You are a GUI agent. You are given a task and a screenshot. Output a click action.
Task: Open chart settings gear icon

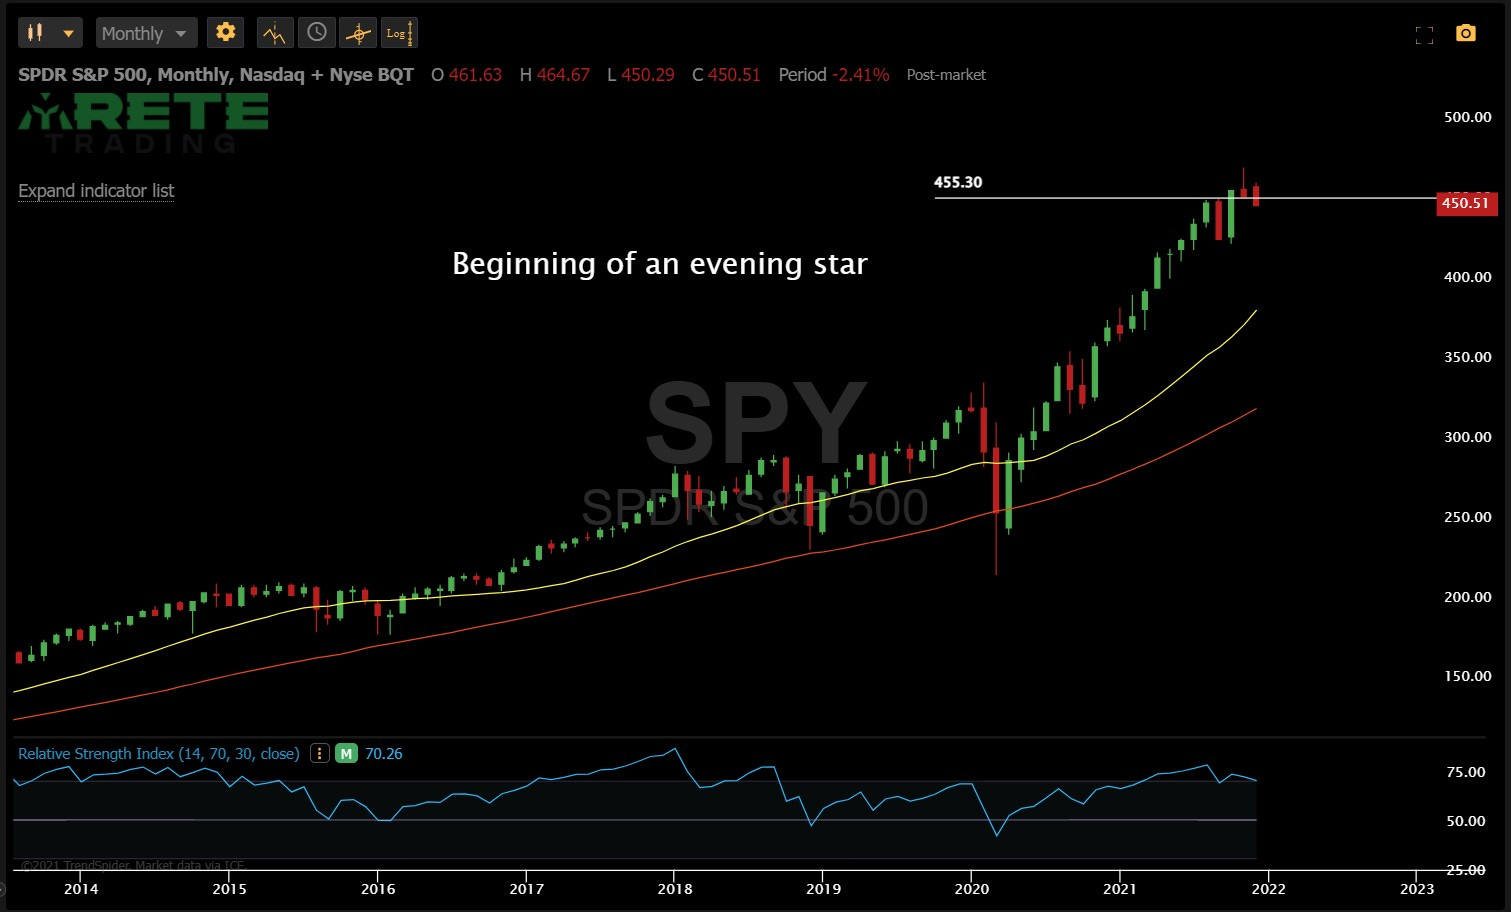tap(226, 33)
